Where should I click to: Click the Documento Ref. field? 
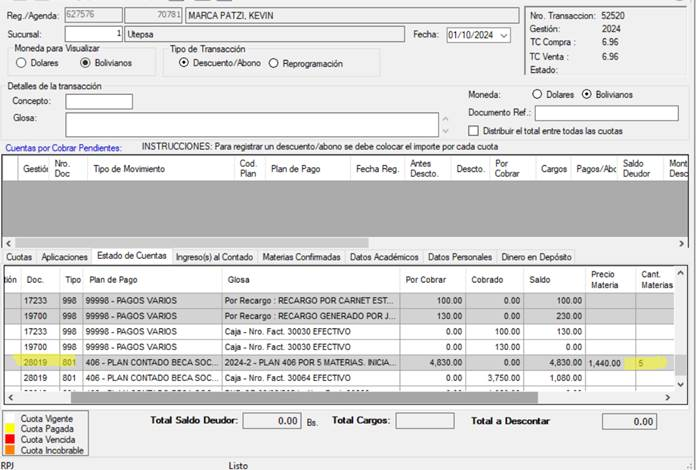(606, 113)
